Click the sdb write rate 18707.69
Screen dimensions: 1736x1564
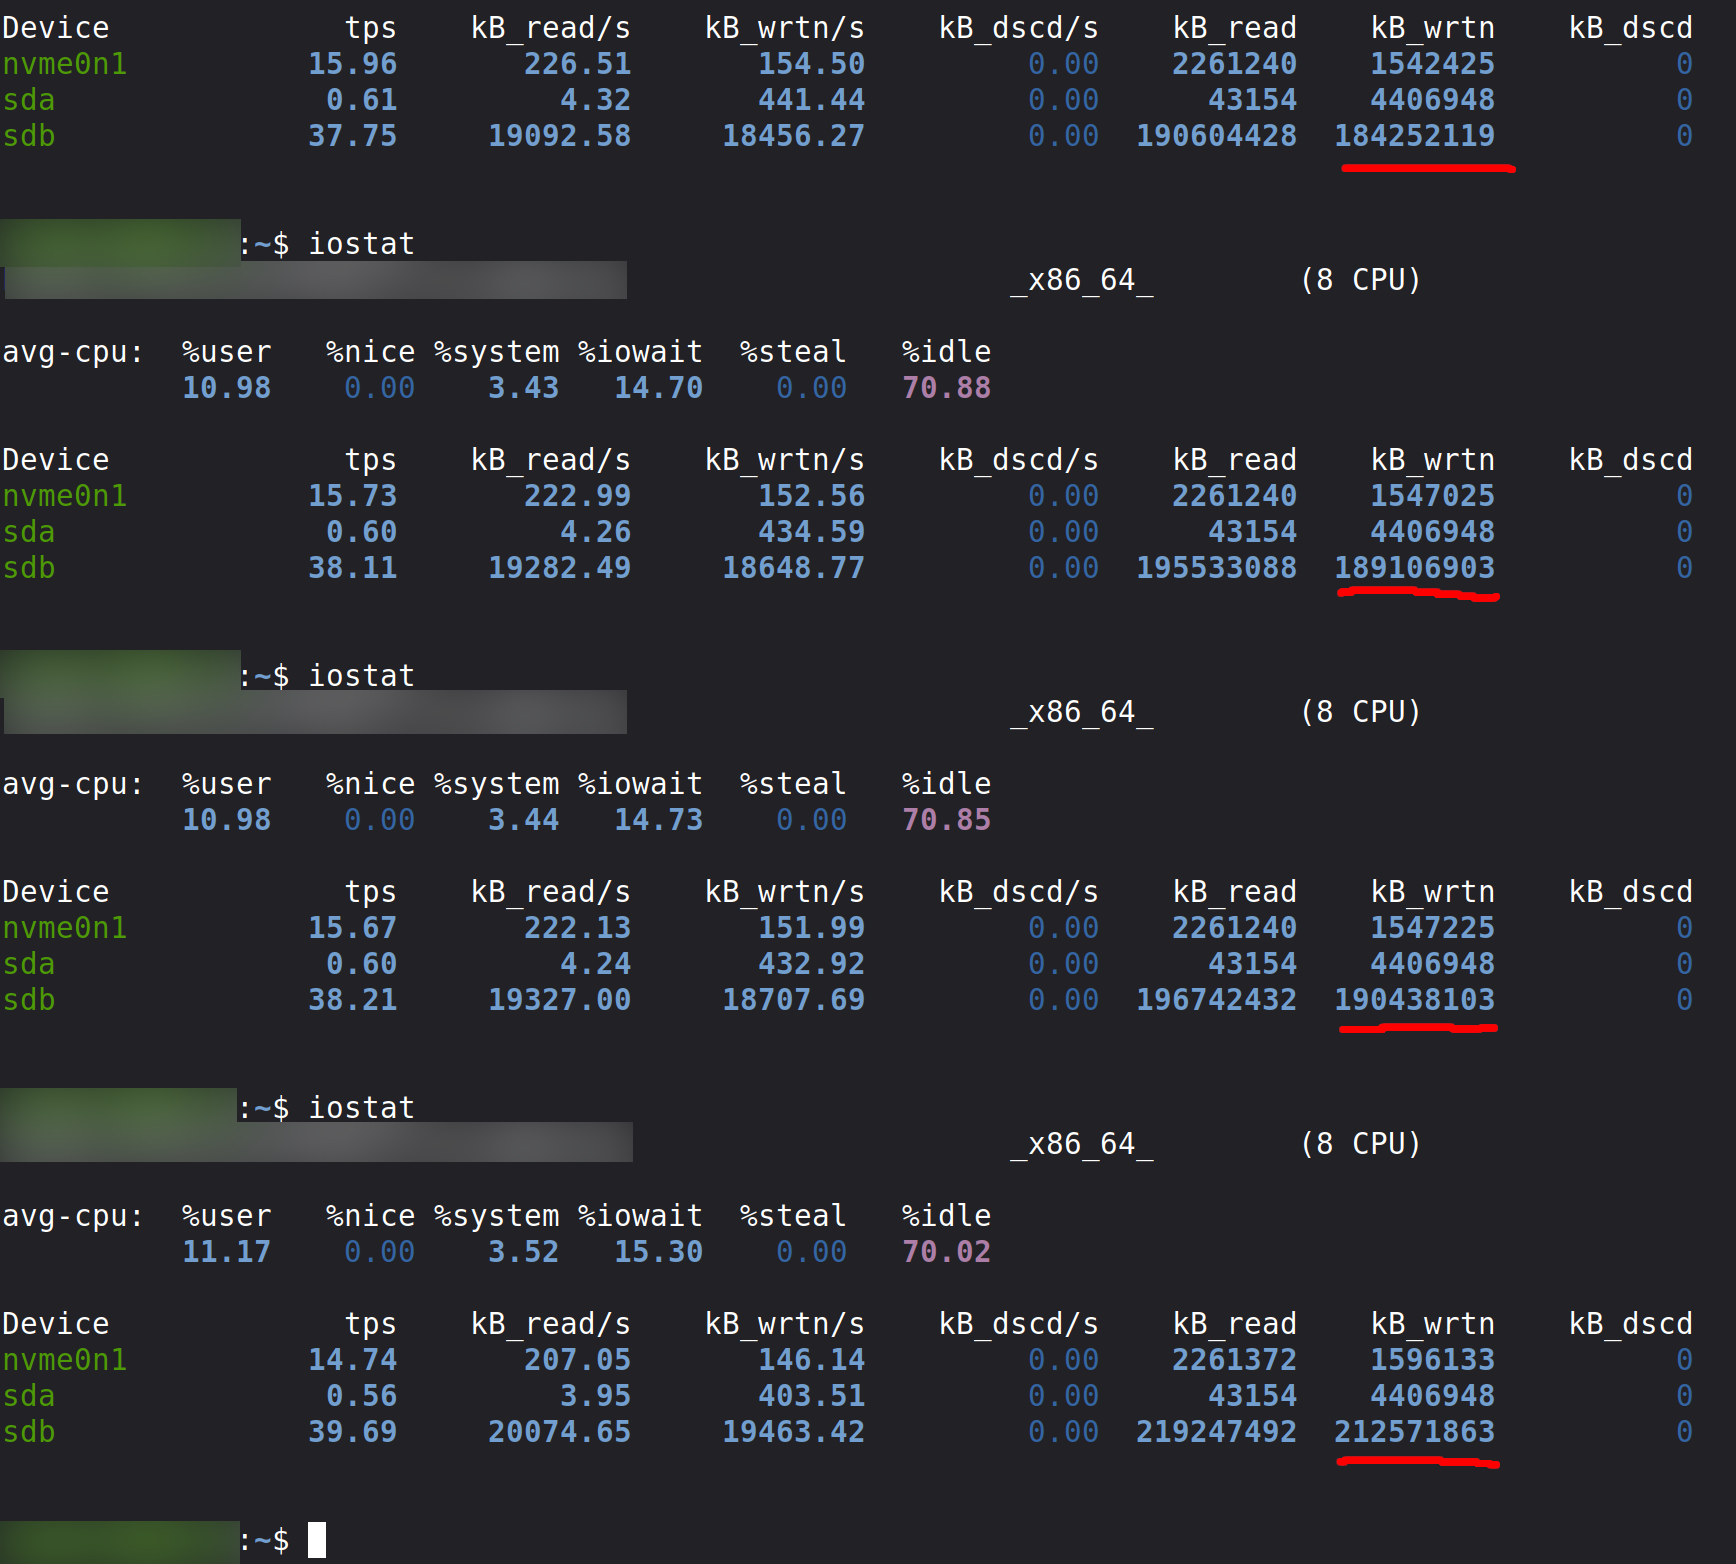(x=793, y=1000)
